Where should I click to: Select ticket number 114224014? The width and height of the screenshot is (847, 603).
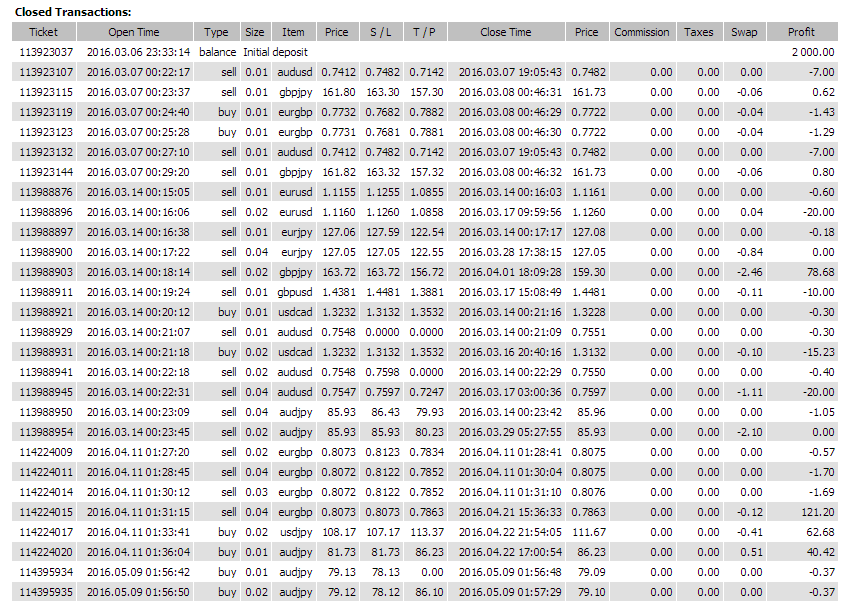[x=46, y=492]
